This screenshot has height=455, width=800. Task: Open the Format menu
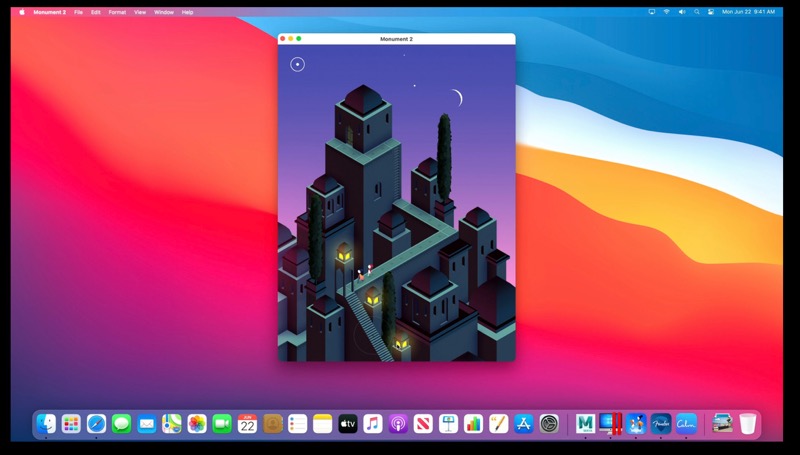point(117,12)
